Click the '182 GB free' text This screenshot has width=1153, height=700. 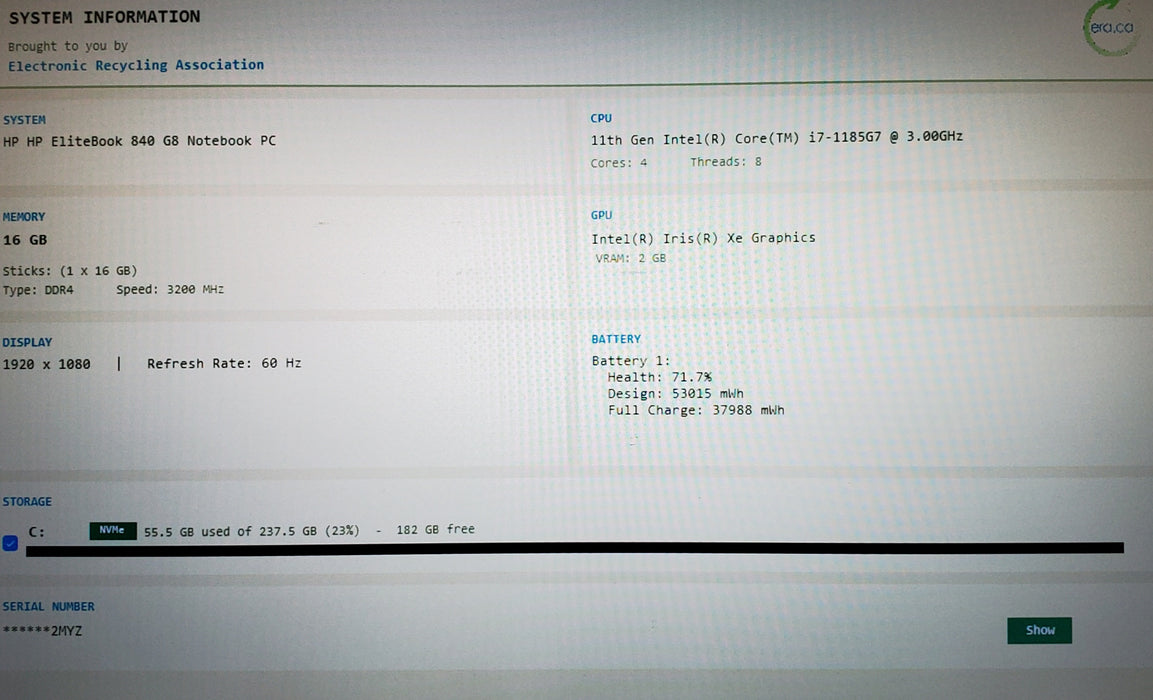click(x=435, y=529)
